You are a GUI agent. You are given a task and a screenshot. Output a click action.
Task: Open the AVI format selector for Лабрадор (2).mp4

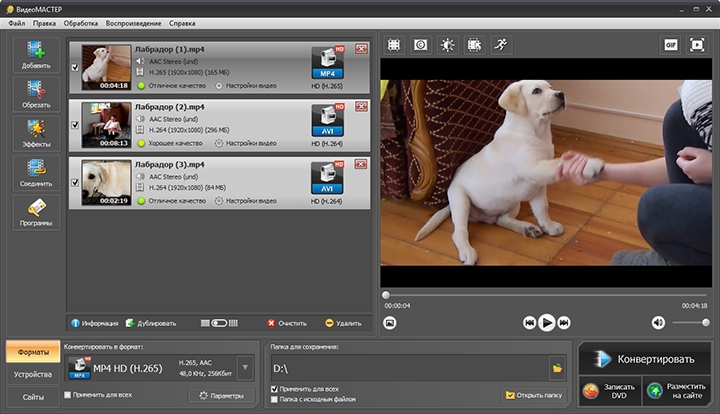coord(326,119)
